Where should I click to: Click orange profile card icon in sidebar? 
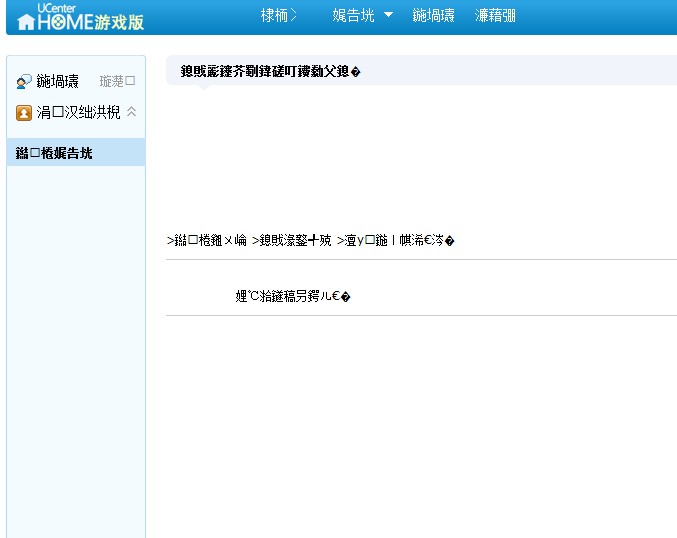tap(24, 113)
